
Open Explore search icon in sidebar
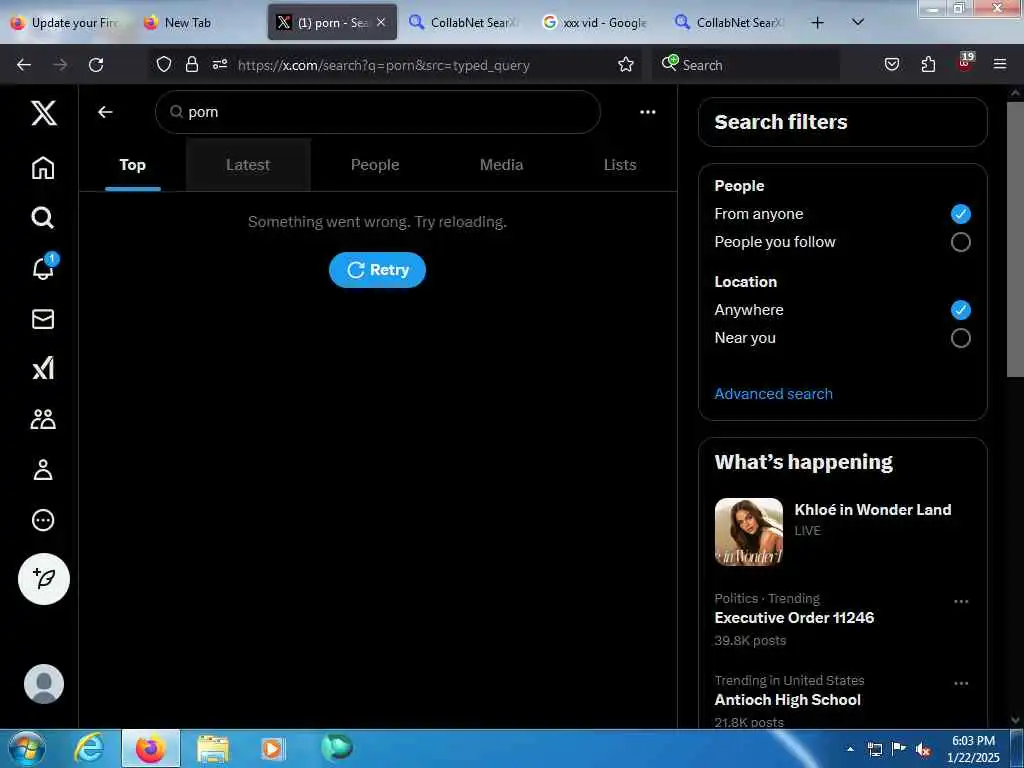43,217
